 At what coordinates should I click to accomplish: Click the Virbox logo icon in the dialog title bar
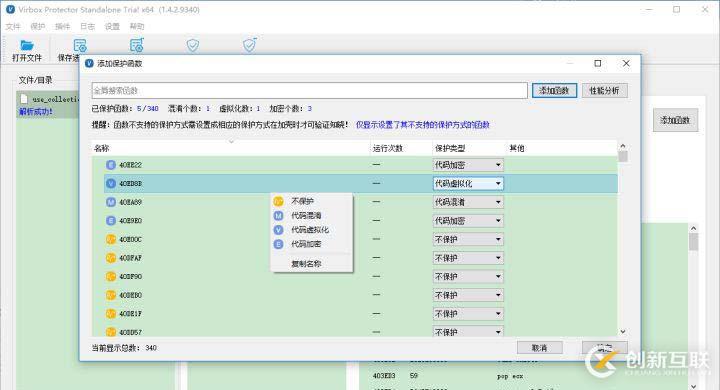(x=90, y=63)
